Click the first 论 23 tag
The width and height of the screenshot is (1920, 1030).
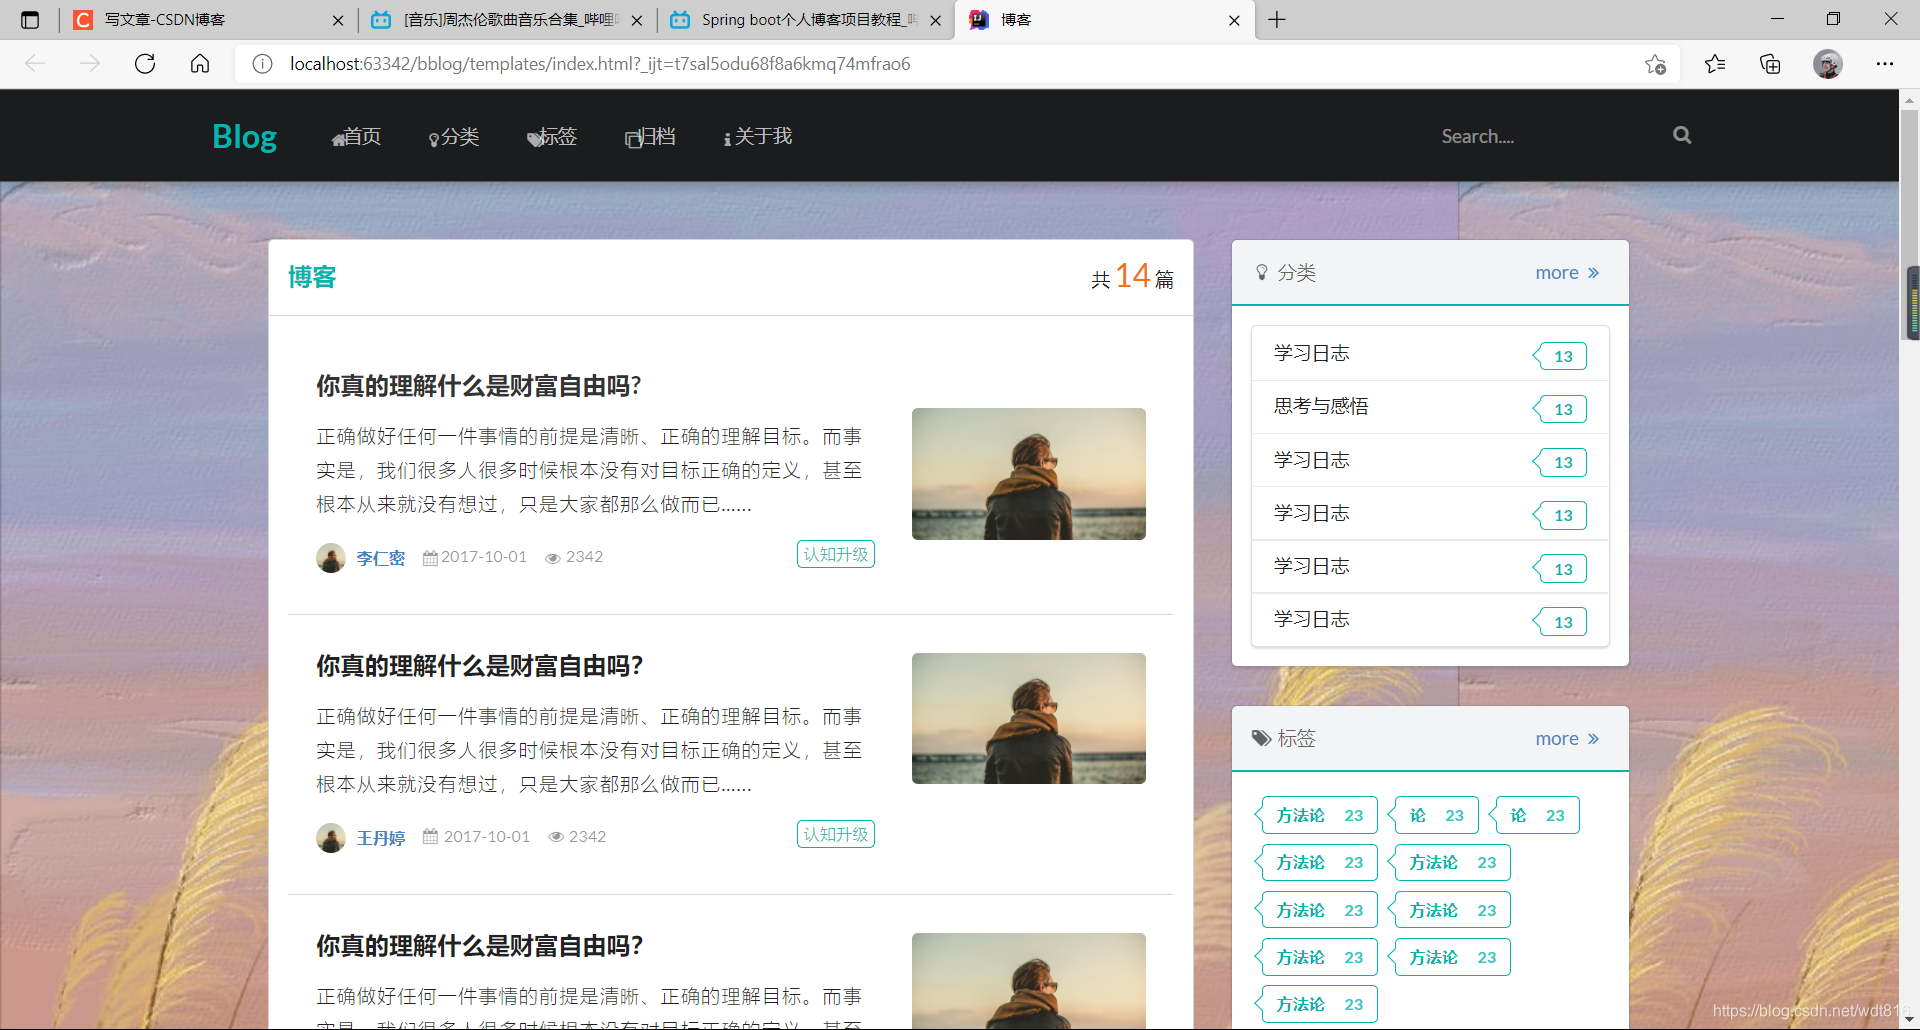(x=1434, y=815)
